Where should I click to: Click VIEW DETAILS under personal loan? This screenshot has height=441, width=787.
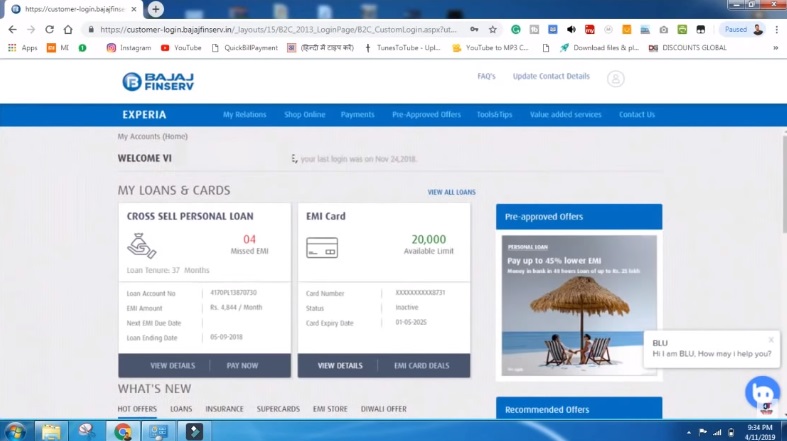[172, 366]
